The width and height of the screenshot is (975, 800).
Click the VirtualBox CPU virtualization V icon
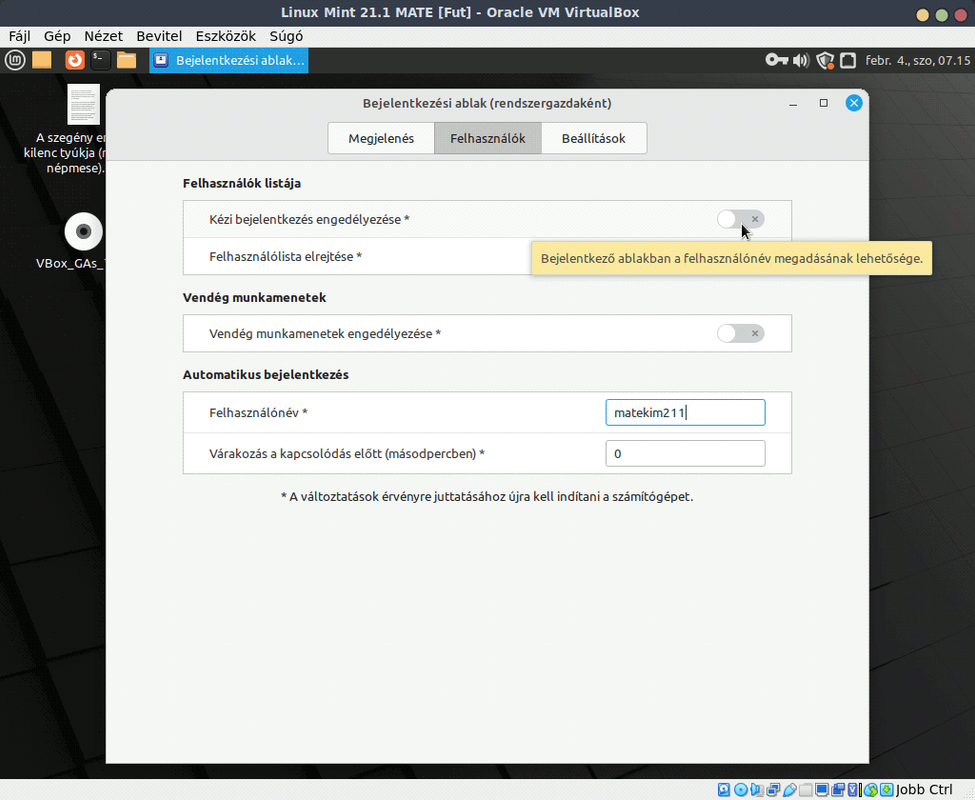853,789
